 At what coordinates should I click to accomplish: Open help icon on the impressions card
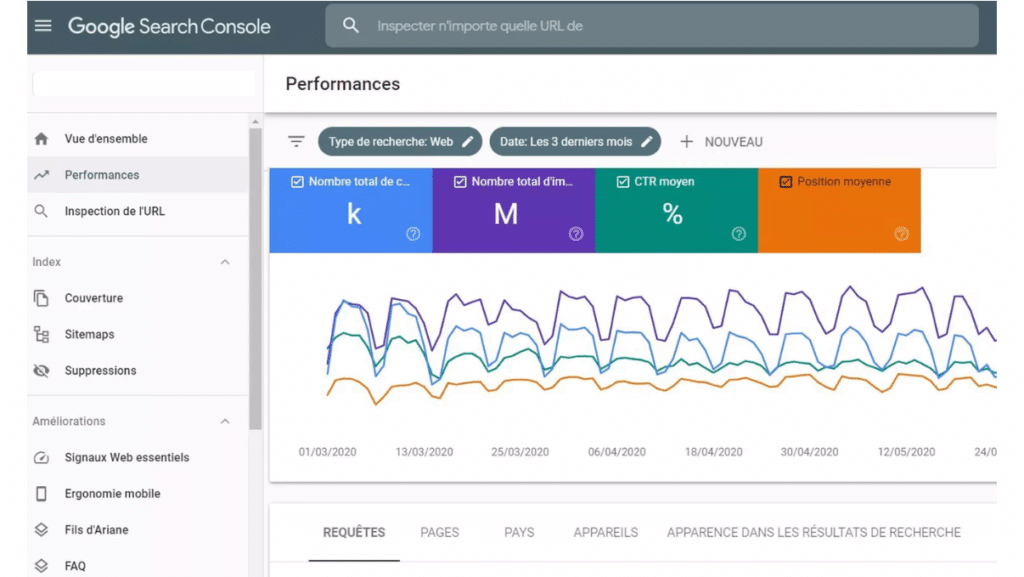(575, 234)
